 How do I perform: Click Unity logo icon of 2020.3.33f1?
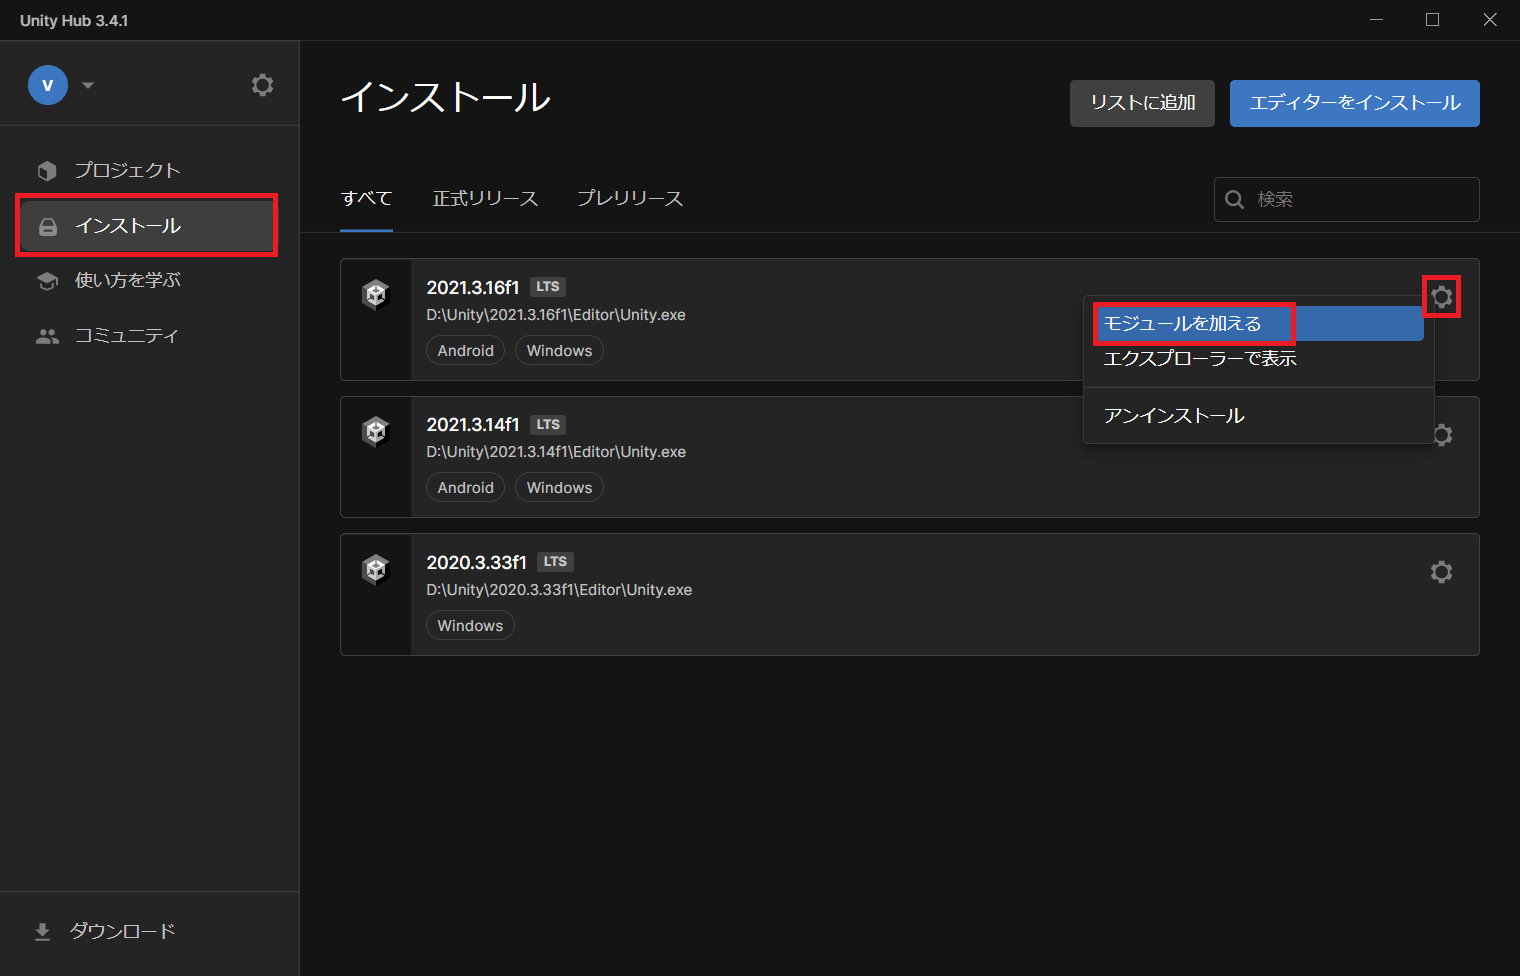[x=376, y=569]
